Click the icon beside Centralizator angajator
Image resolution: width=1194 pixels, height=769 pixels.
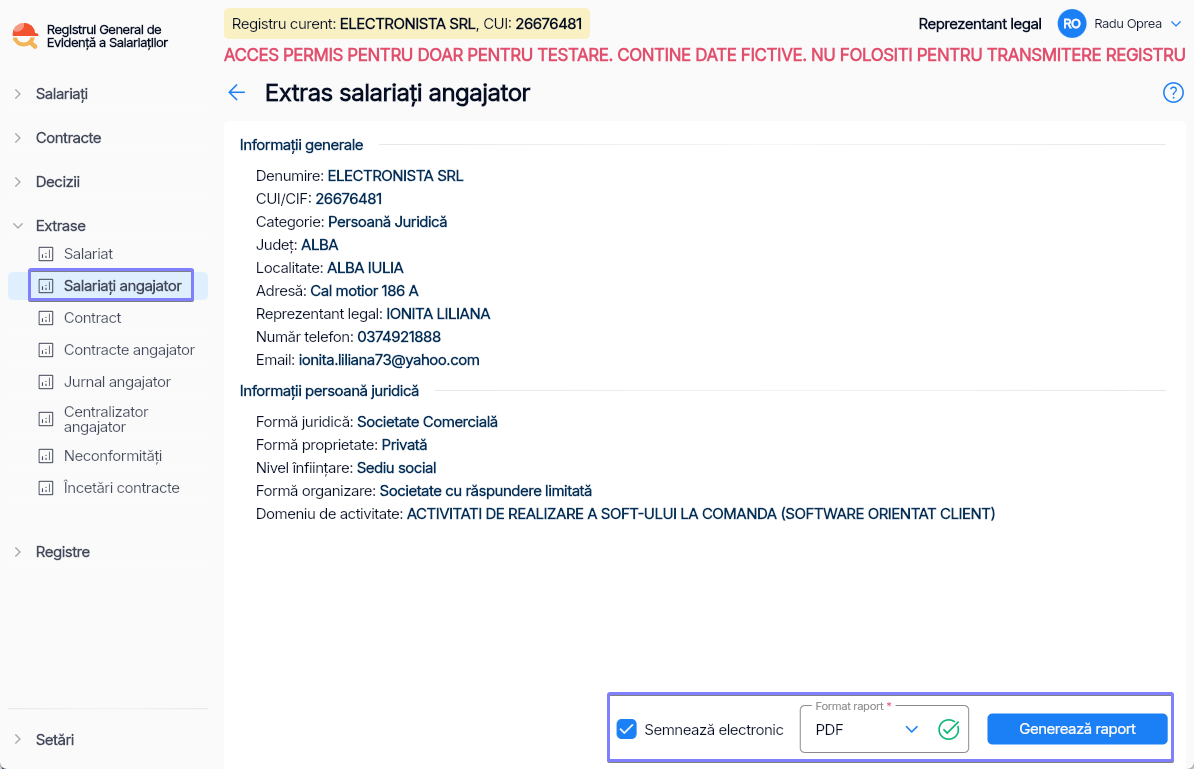46,420
